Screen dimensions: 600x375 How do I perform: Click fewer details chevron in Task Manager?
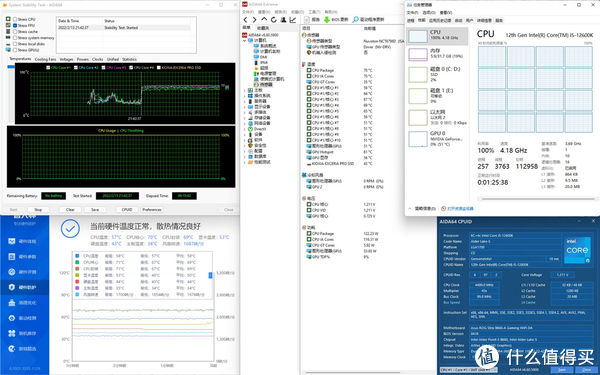click(x=410, y=209)
